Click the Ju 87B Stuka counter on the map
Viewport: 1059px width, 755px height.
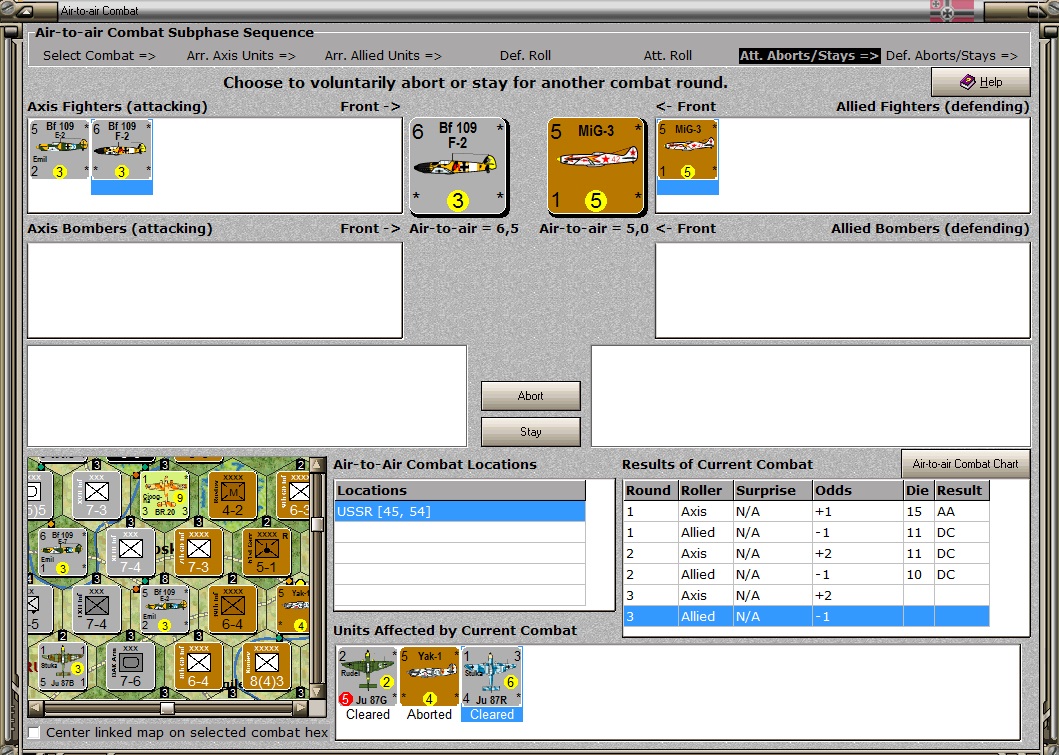(62, 667)
